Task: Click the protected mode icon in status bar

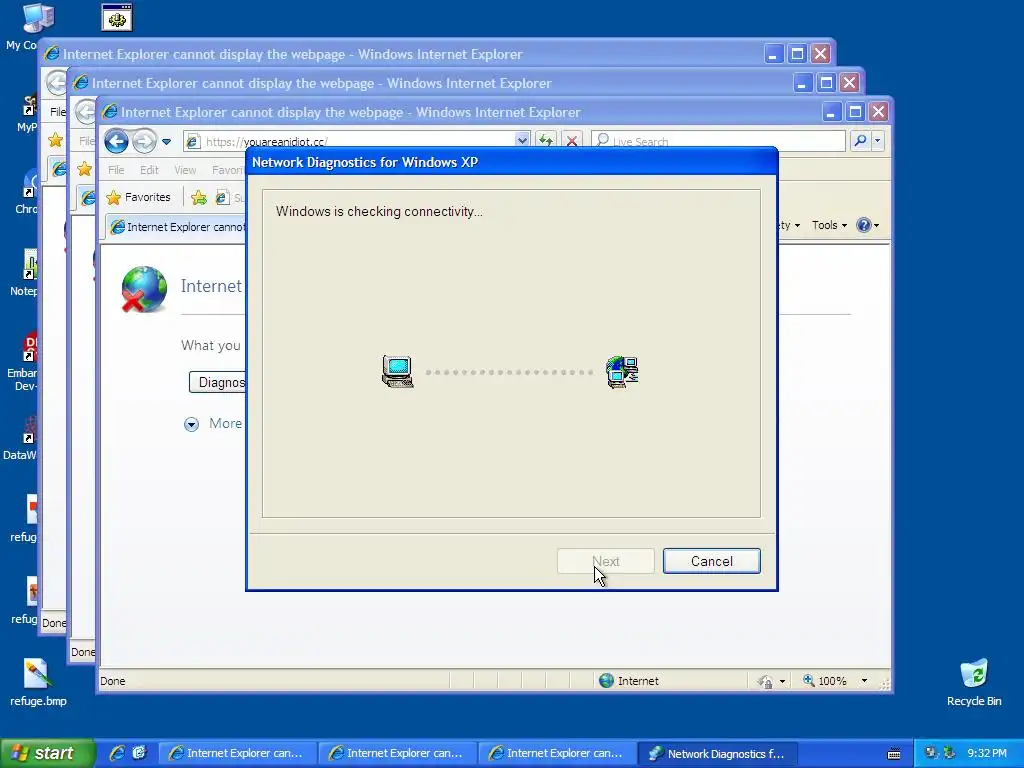Action: pyautogui.click(x=765, y=681)
